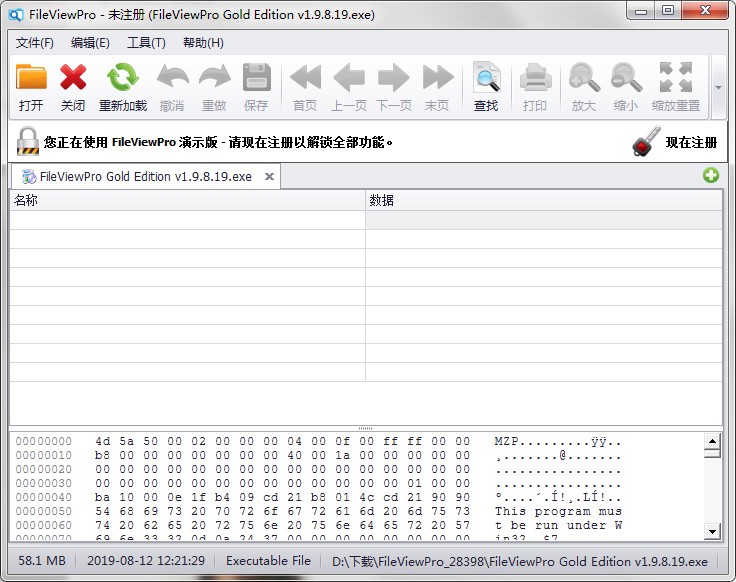Click the 缩放重置 (Reset zoom) icon
This screenshot has height=582, width=736.
pyautogui.click(x=675, y=77)
